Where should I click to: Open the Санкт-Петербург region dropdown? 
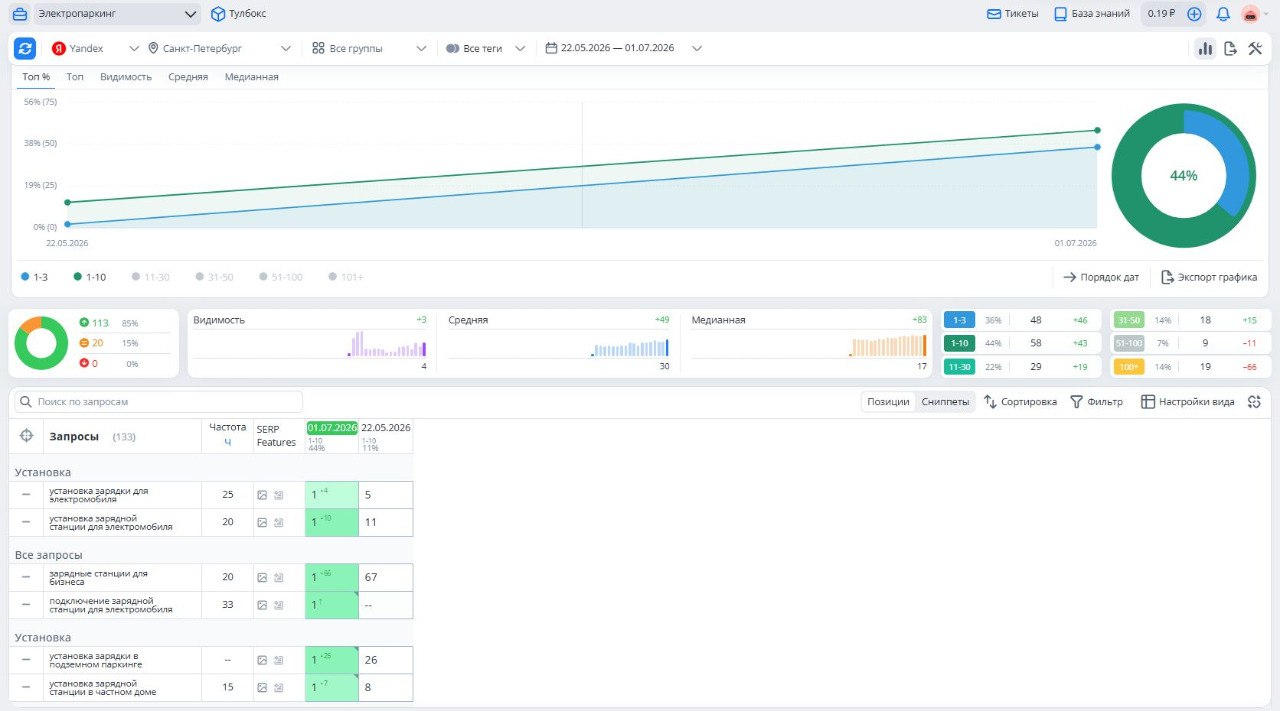pos(219,48)
